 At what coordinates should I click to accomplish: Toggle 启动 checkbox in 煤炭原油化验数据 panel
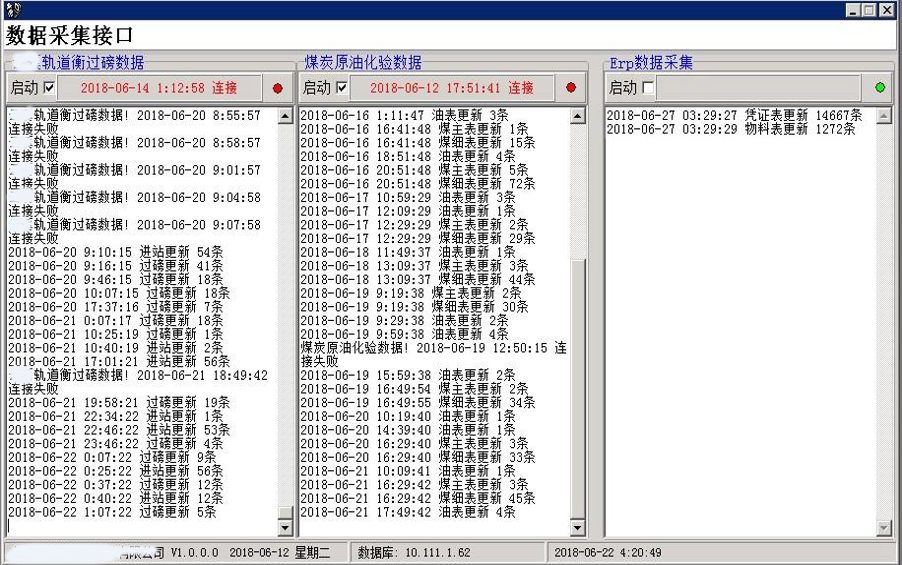(x=342, y=88)
